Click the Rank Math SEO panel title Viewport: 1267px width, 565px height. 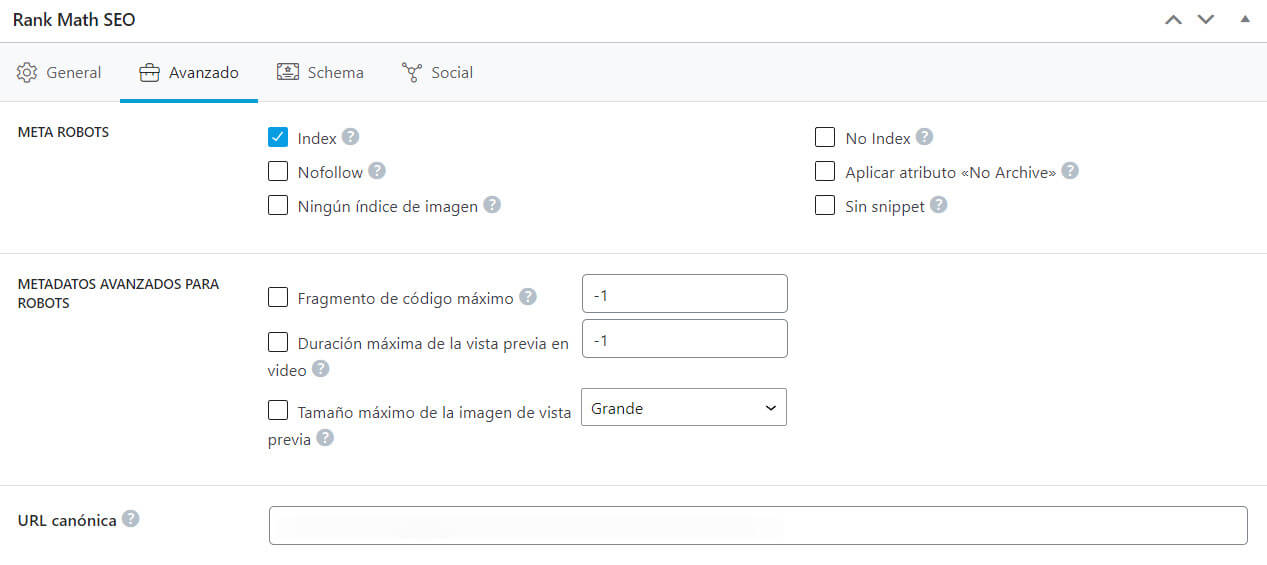click(74, 20)
